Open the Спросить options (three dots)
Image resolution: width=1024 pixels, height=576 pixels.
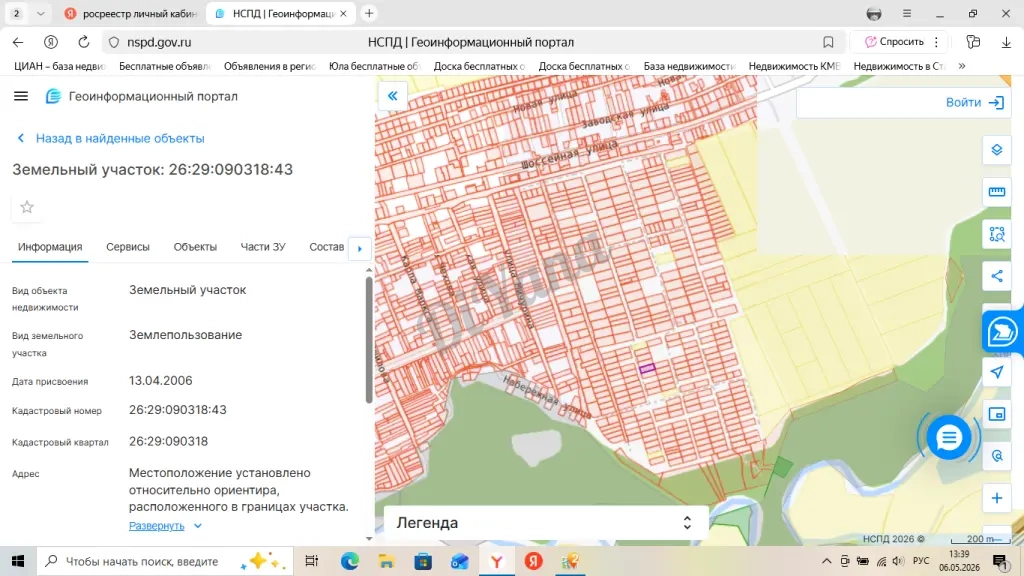[936, 42]
